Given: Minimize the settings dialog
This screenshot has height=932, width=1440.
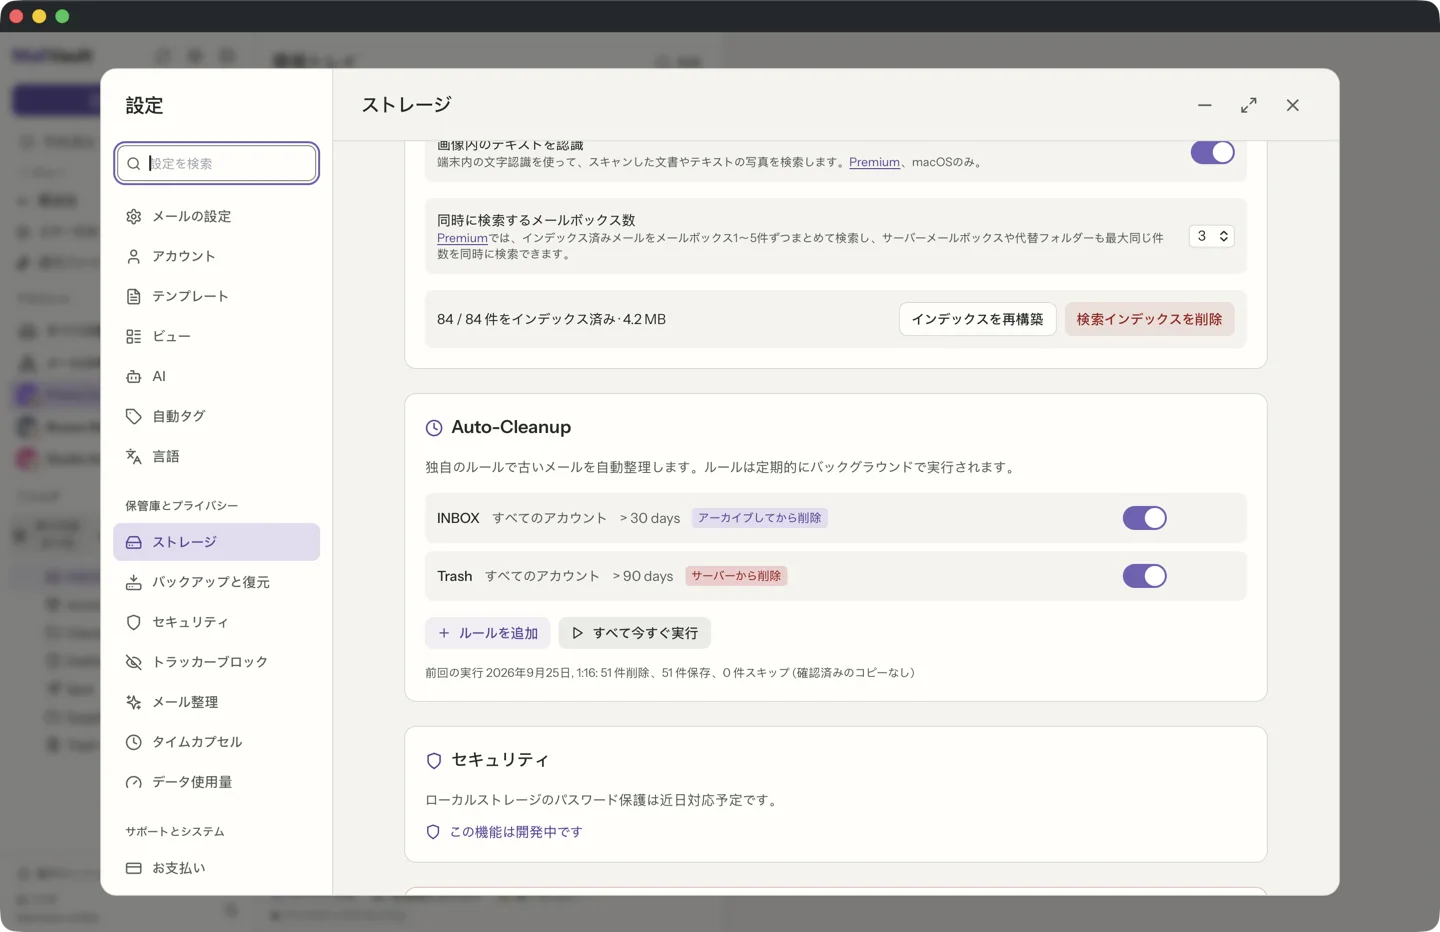Looking at the screenshot, I should click(x=1205, y=105).
